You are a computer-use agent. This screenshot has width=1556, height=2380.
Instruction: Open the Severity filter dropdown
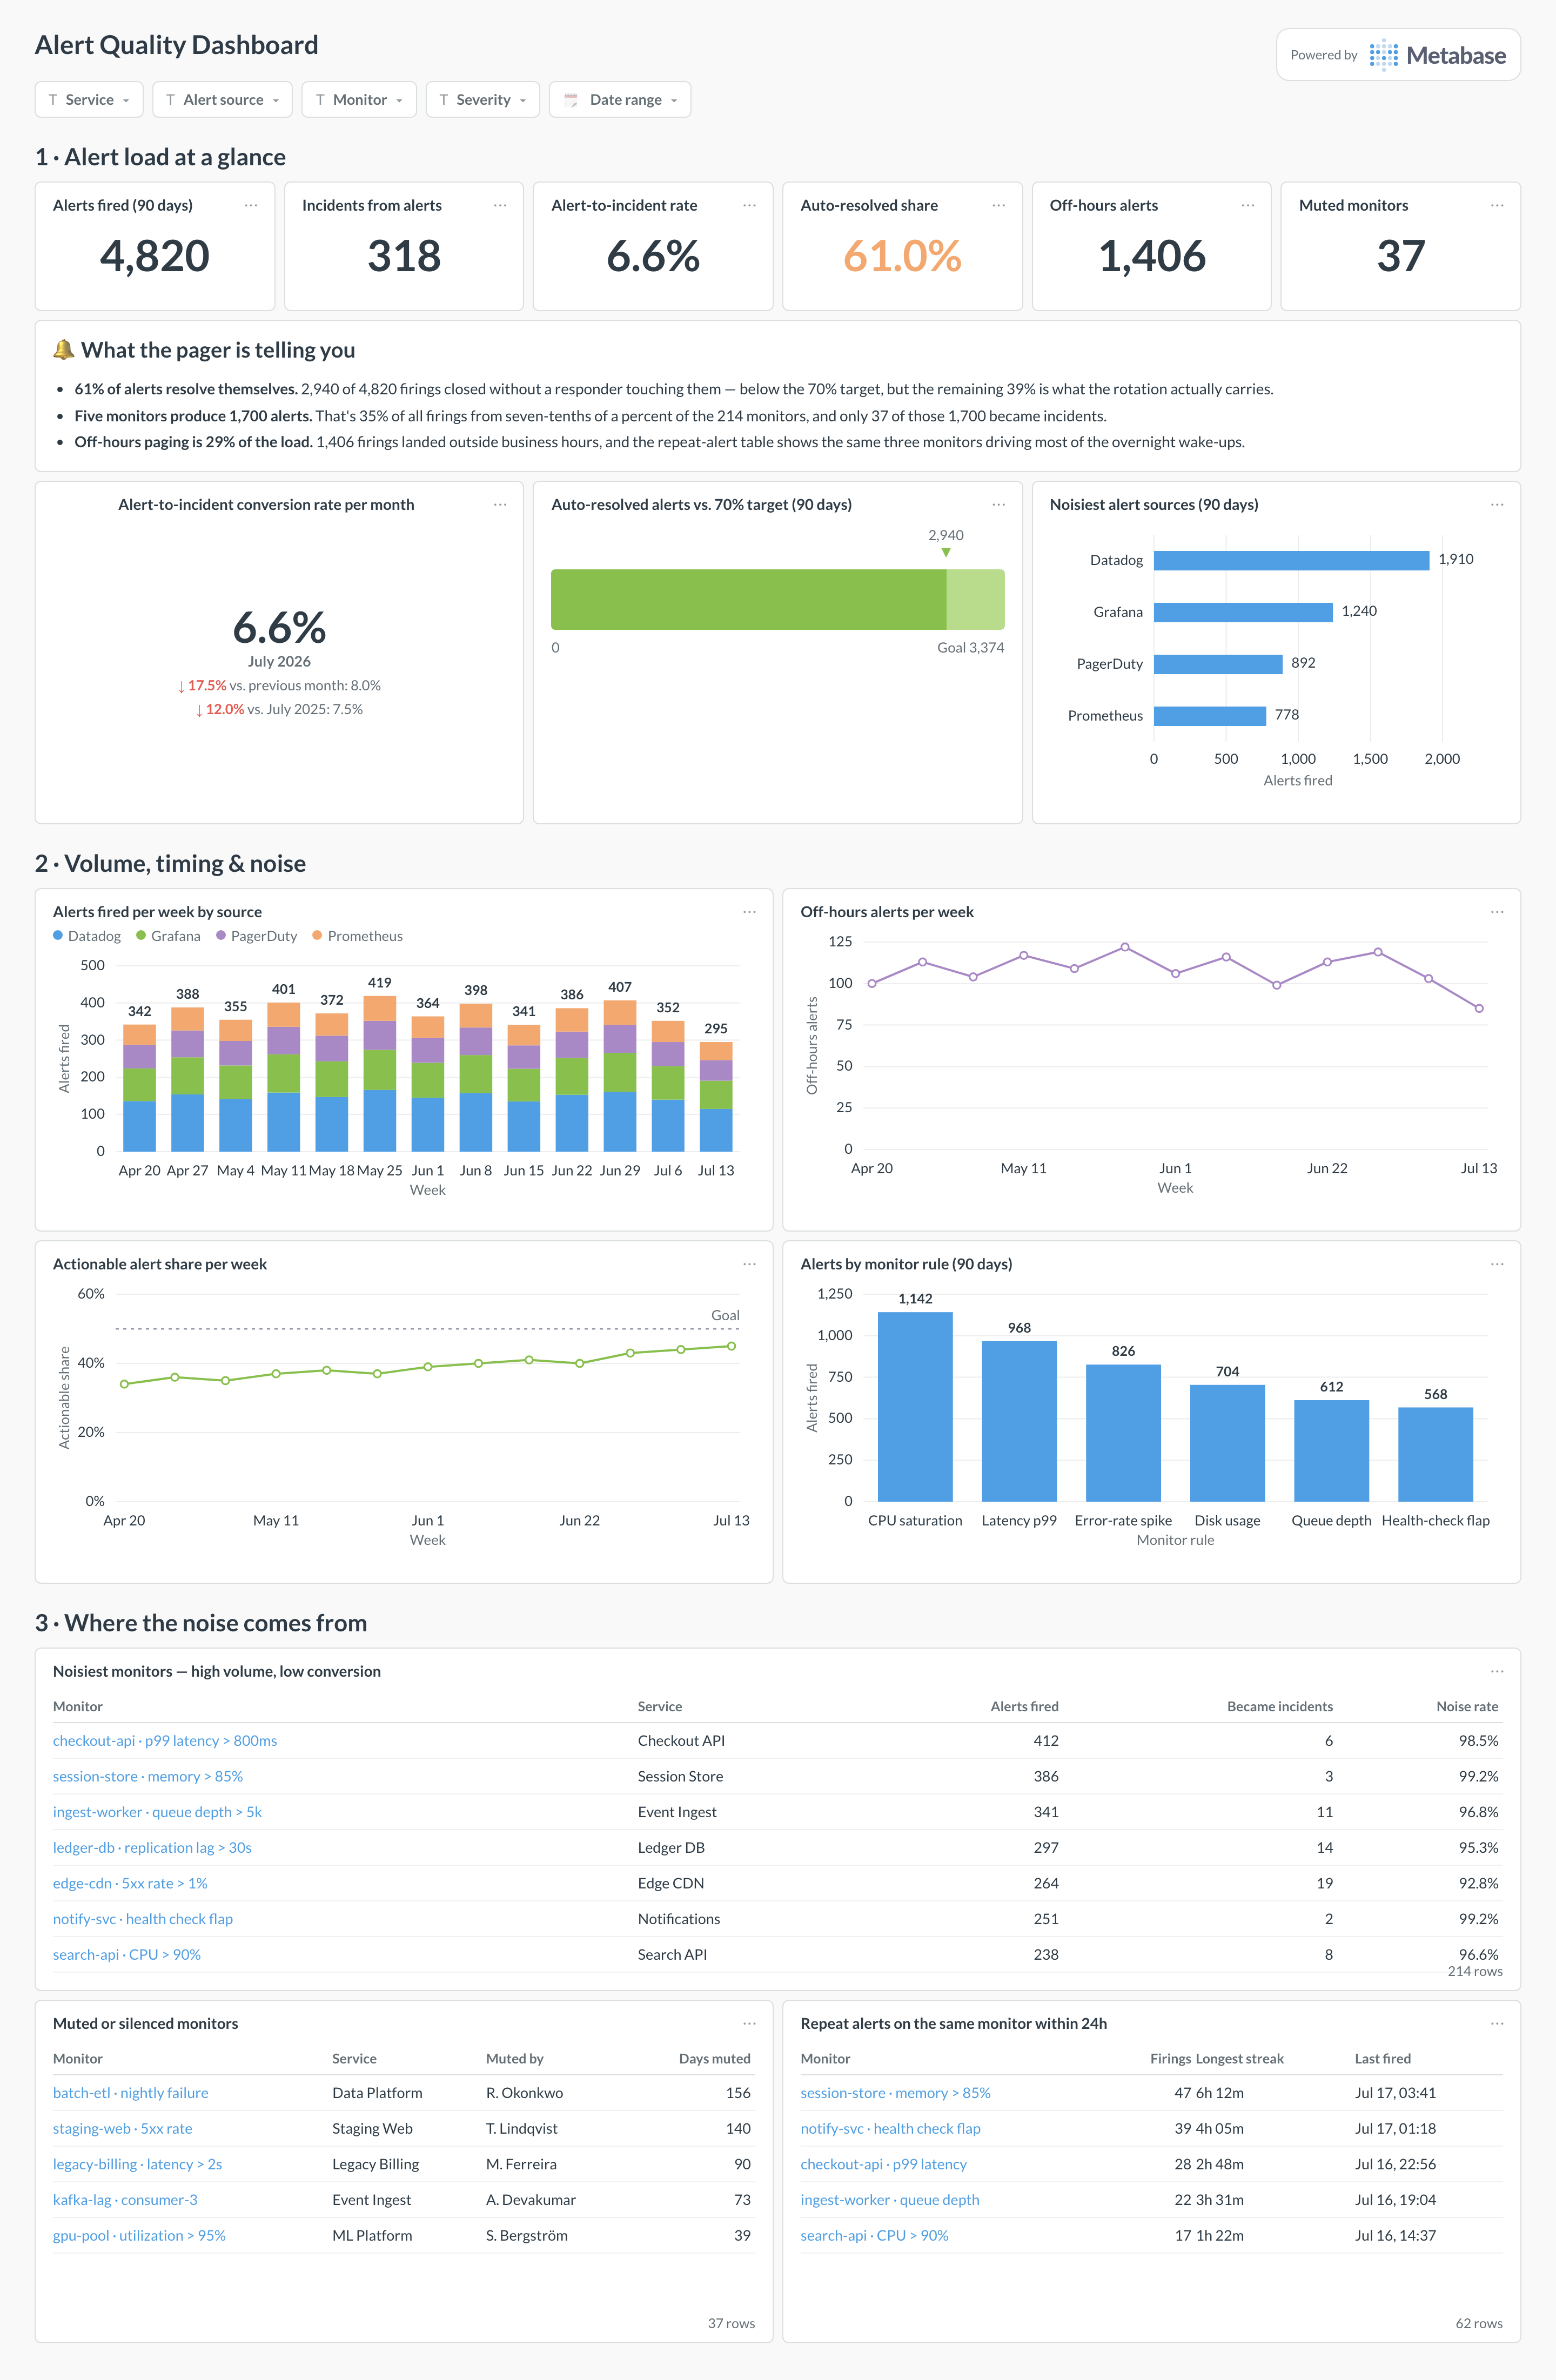click(482, 100)
